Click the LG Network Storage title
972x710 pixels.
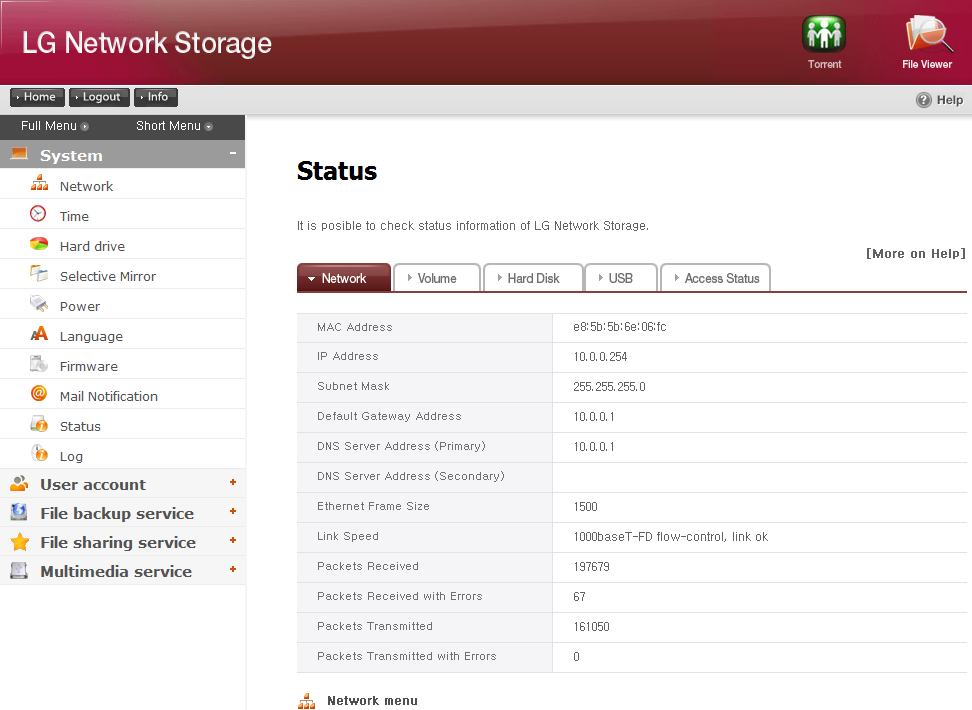(147, 43)
